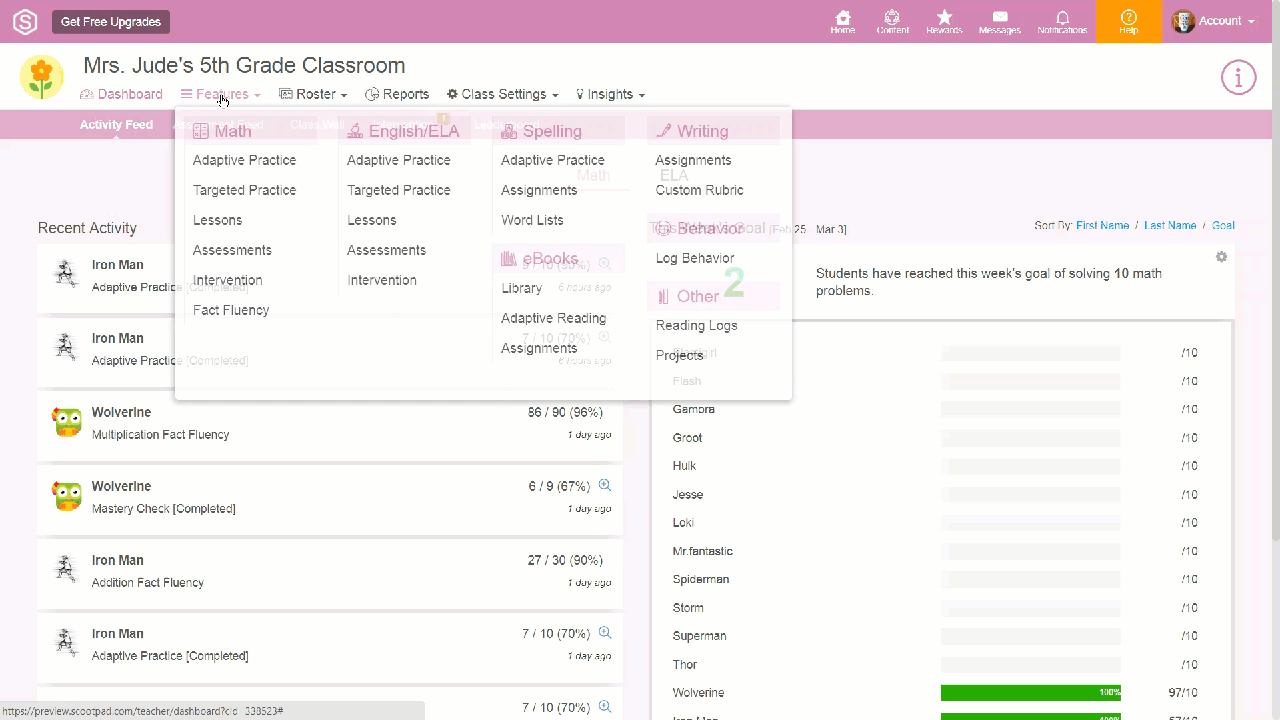This screenshot has width=1280, height=720.
Task: Open Fact Fluency in Math menu
Action: coord(231,310)
